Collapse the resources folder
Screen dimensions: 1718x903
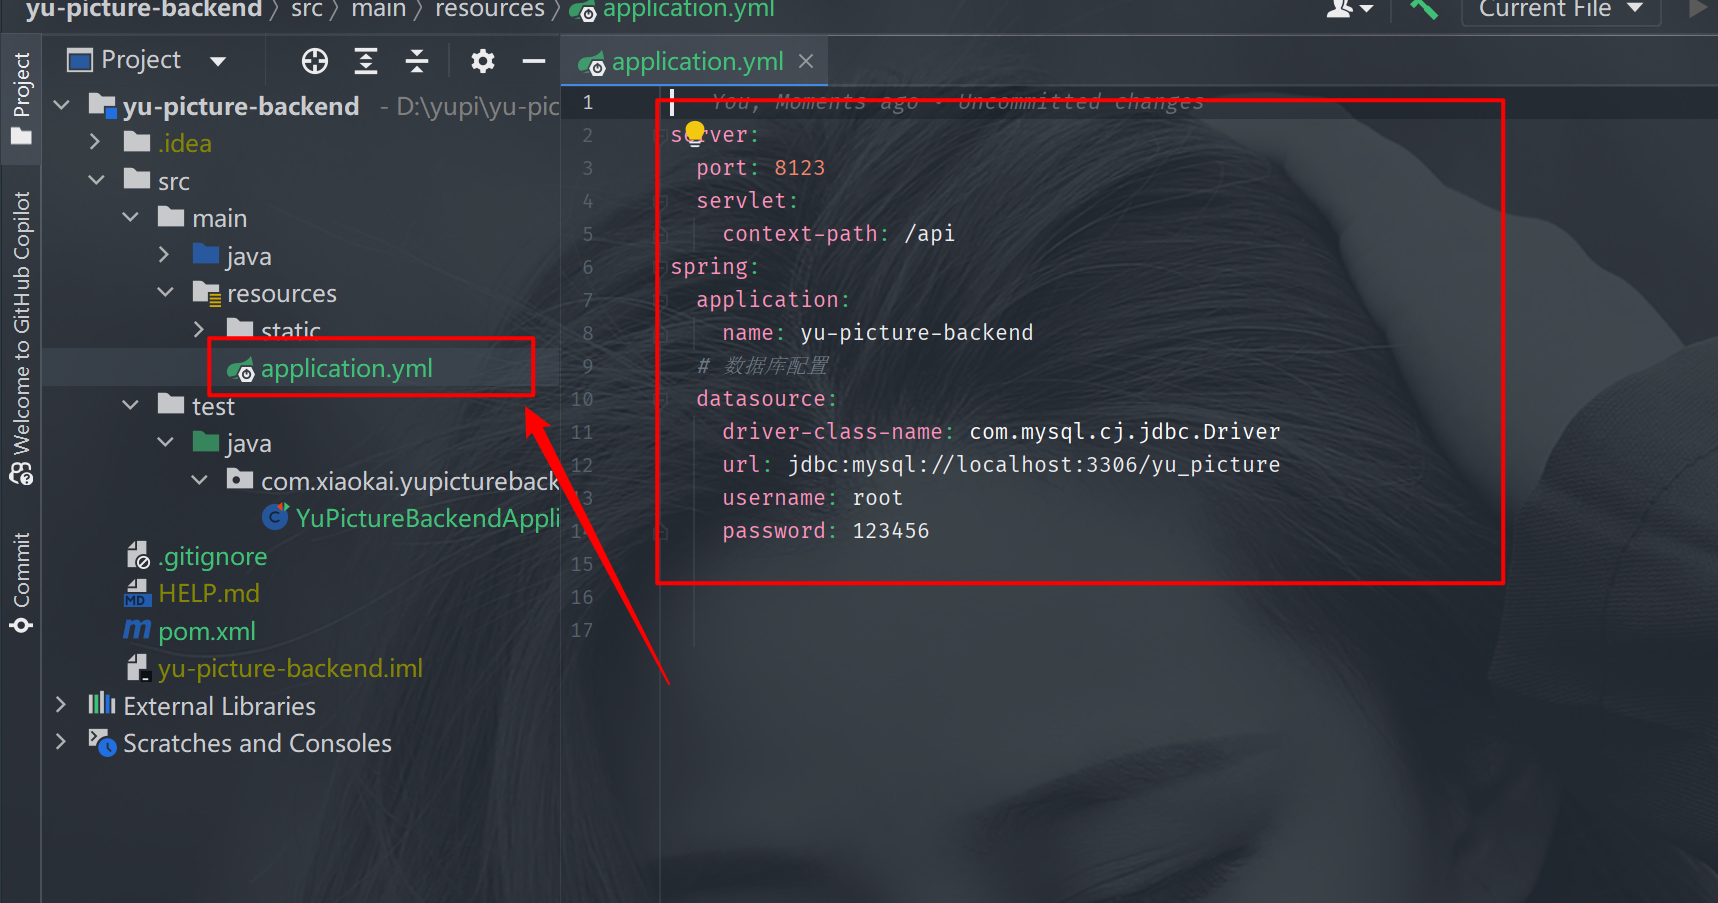(x=166, y=293)
